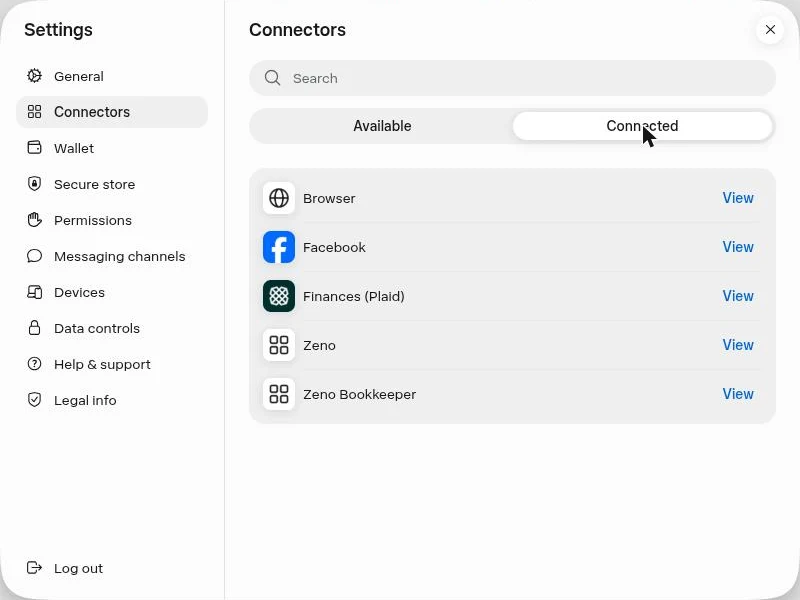
Task: Open Help & support label
Action: point(102,364)
